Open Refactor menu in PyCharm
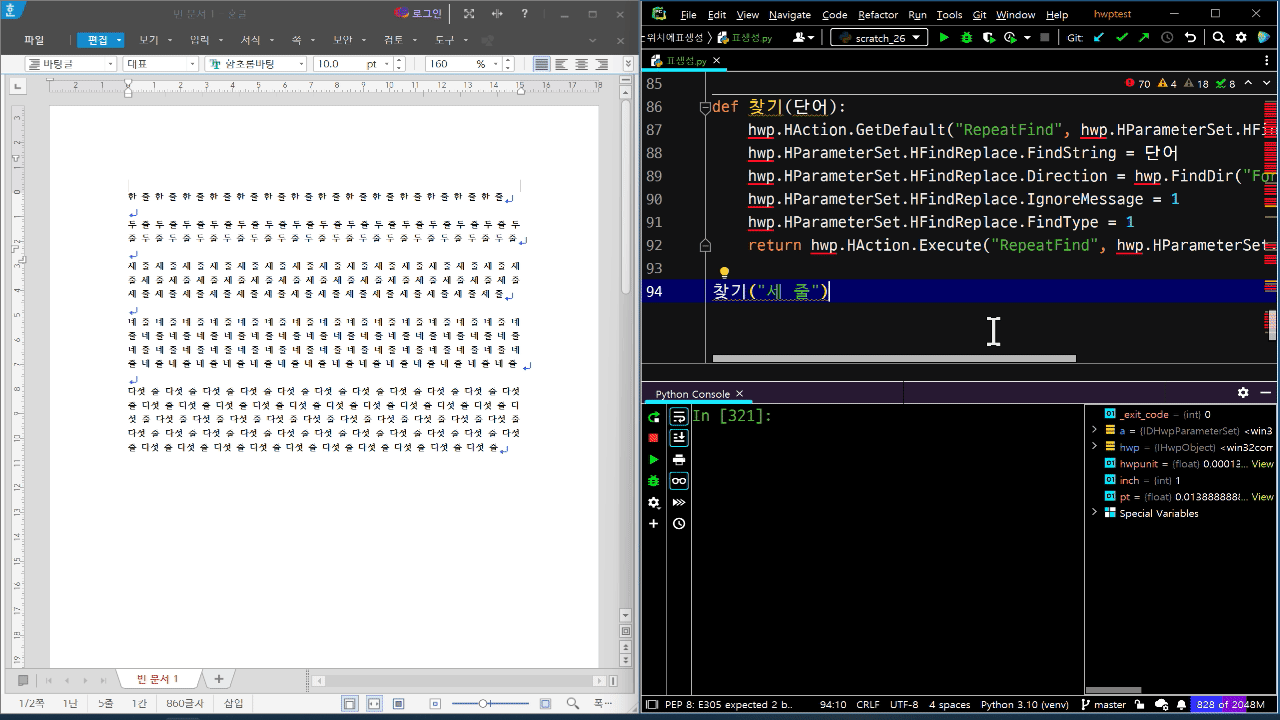The image size is (1280, 720). [x=878, y=15]
